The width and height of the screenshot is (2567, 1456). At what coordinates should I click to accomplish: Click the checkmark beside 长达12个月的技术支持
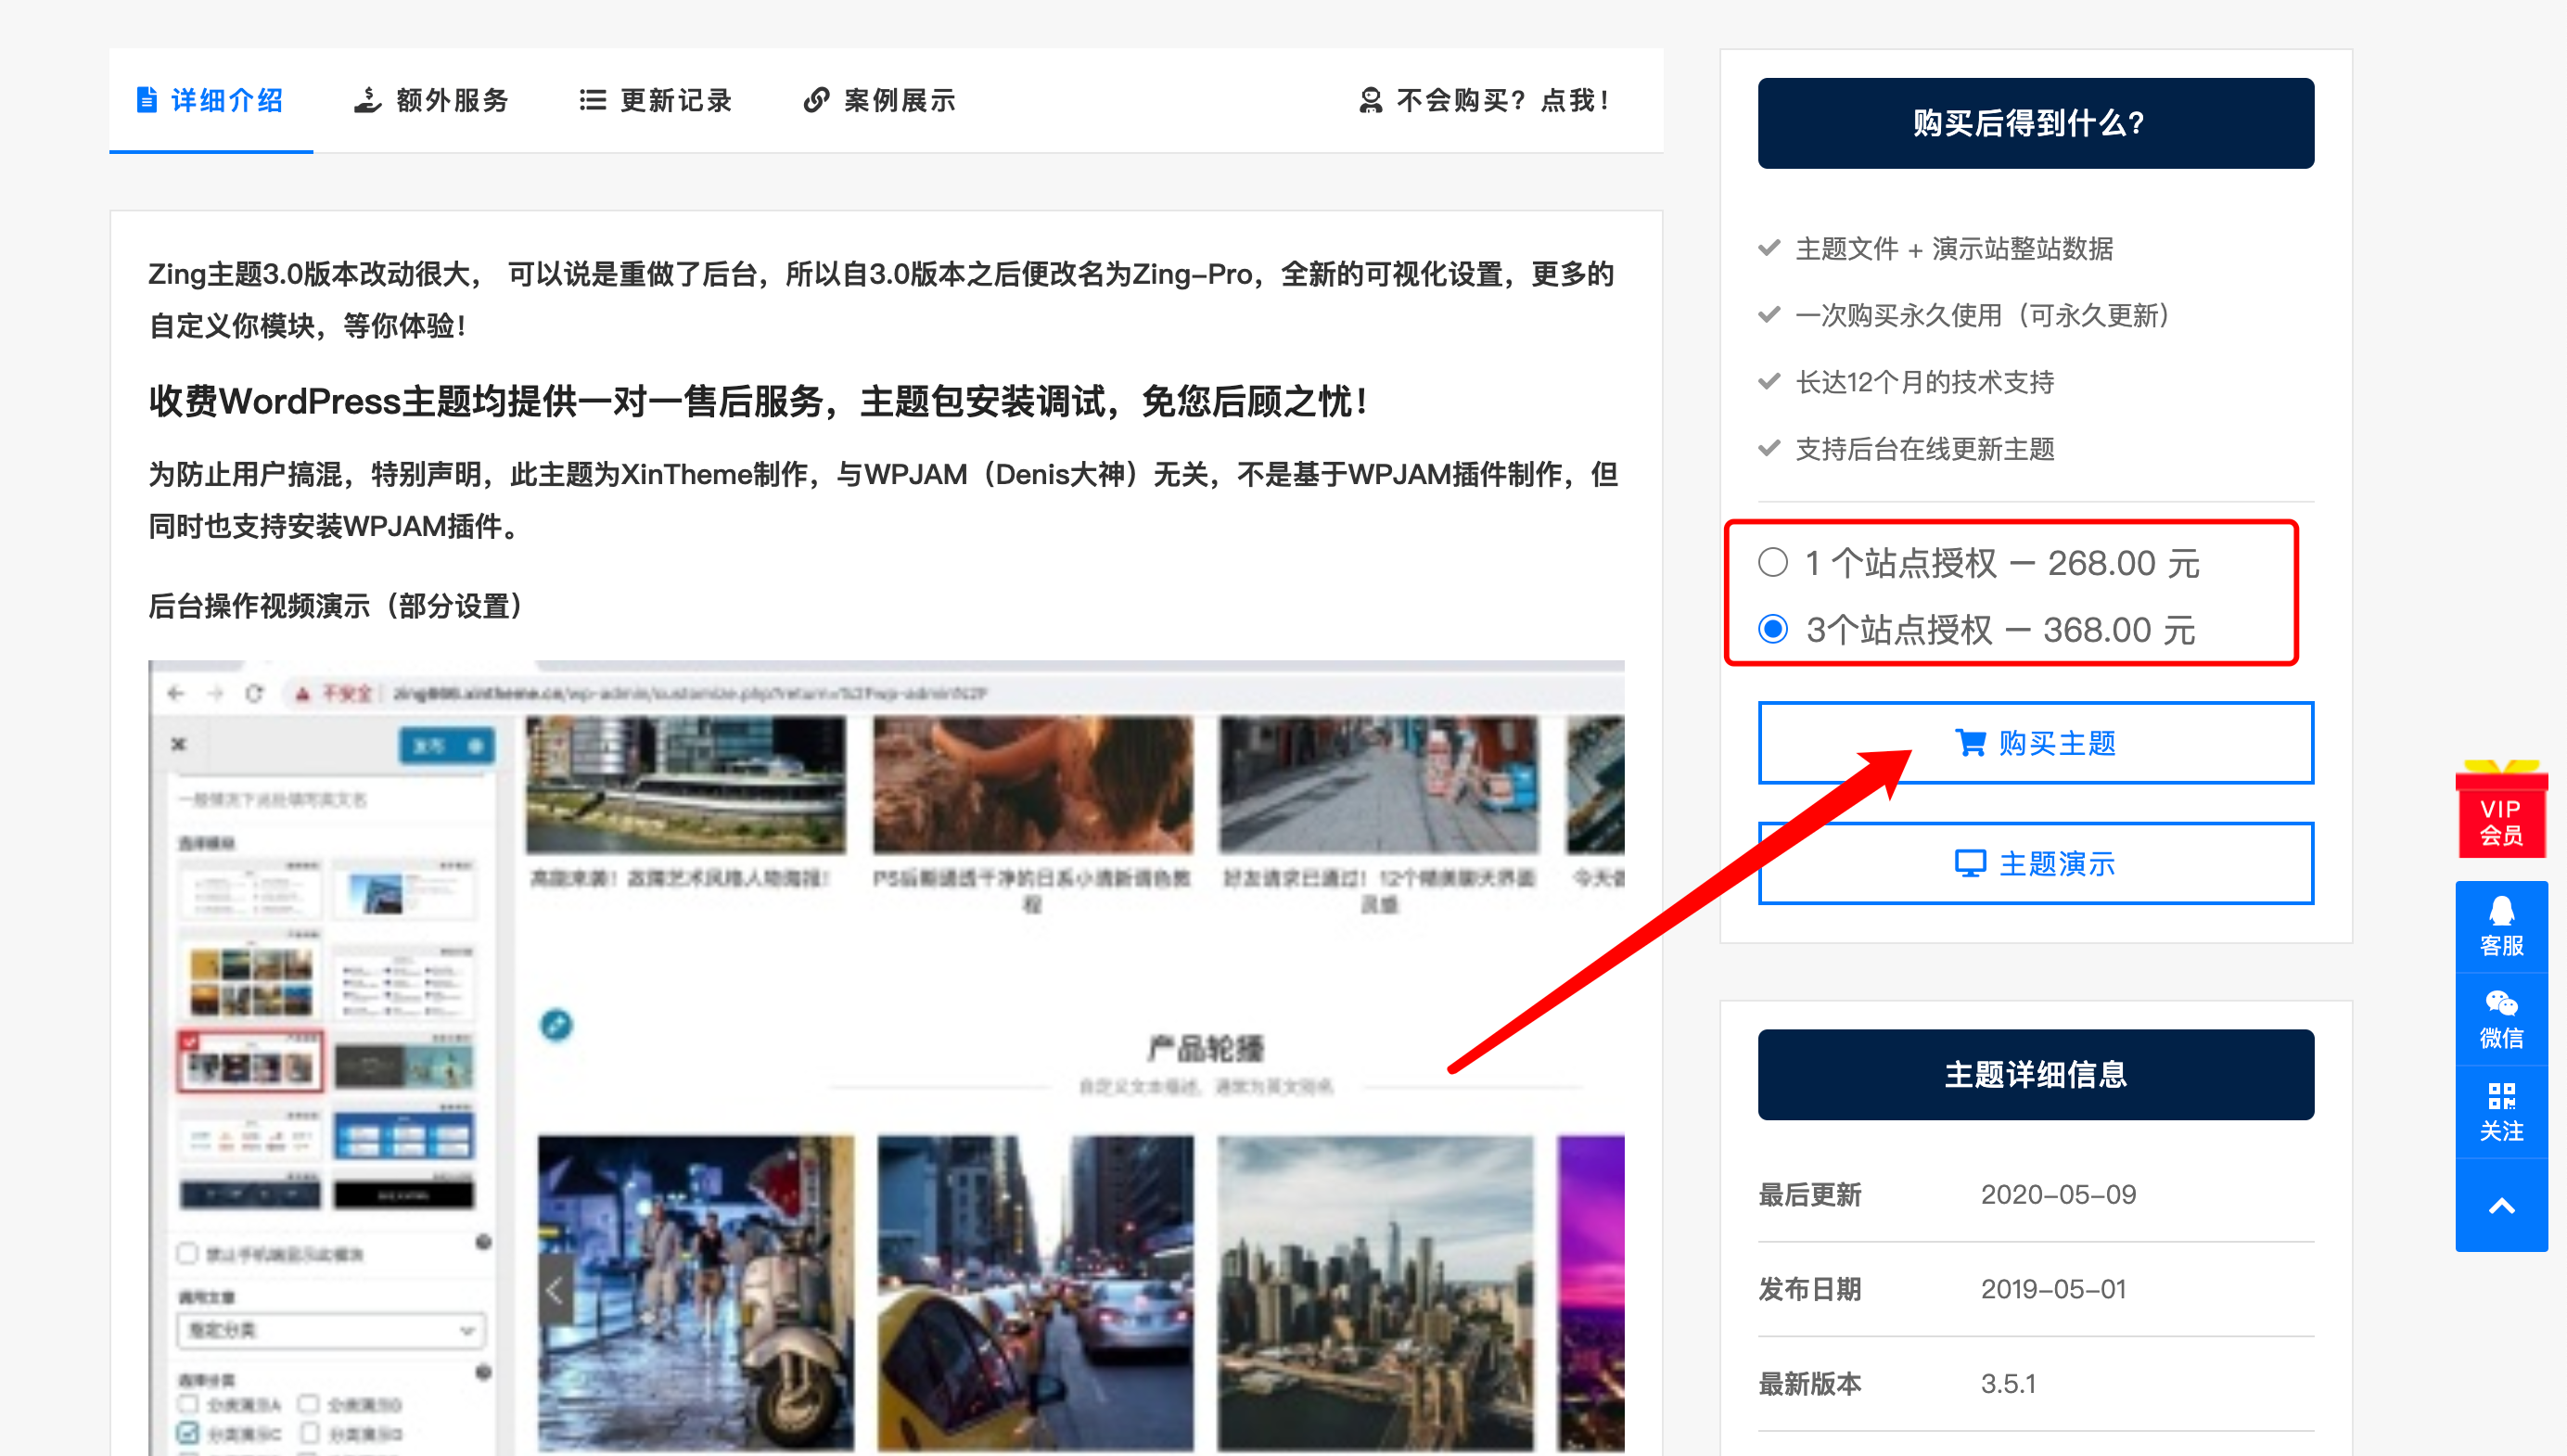point(1769,381)
